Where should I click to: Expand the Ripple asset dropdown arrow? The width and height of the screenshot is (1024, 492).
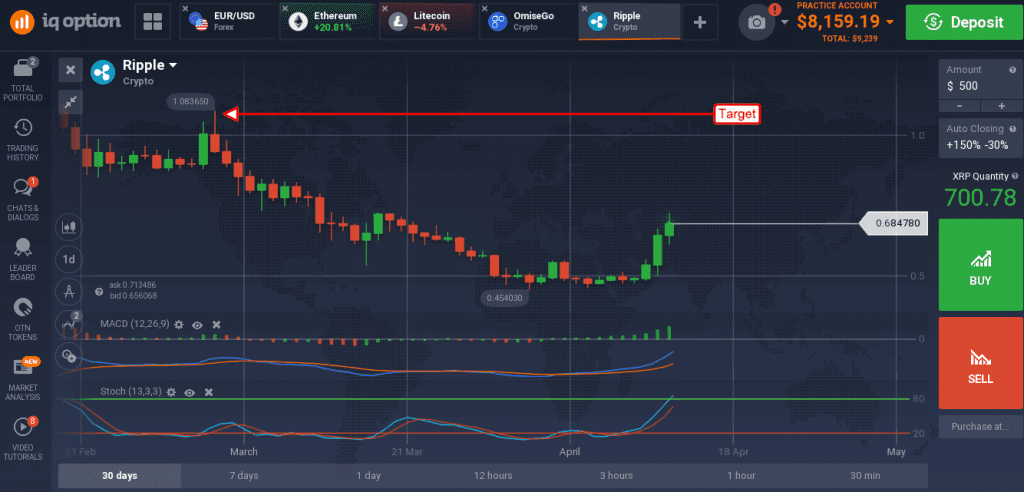173,65
